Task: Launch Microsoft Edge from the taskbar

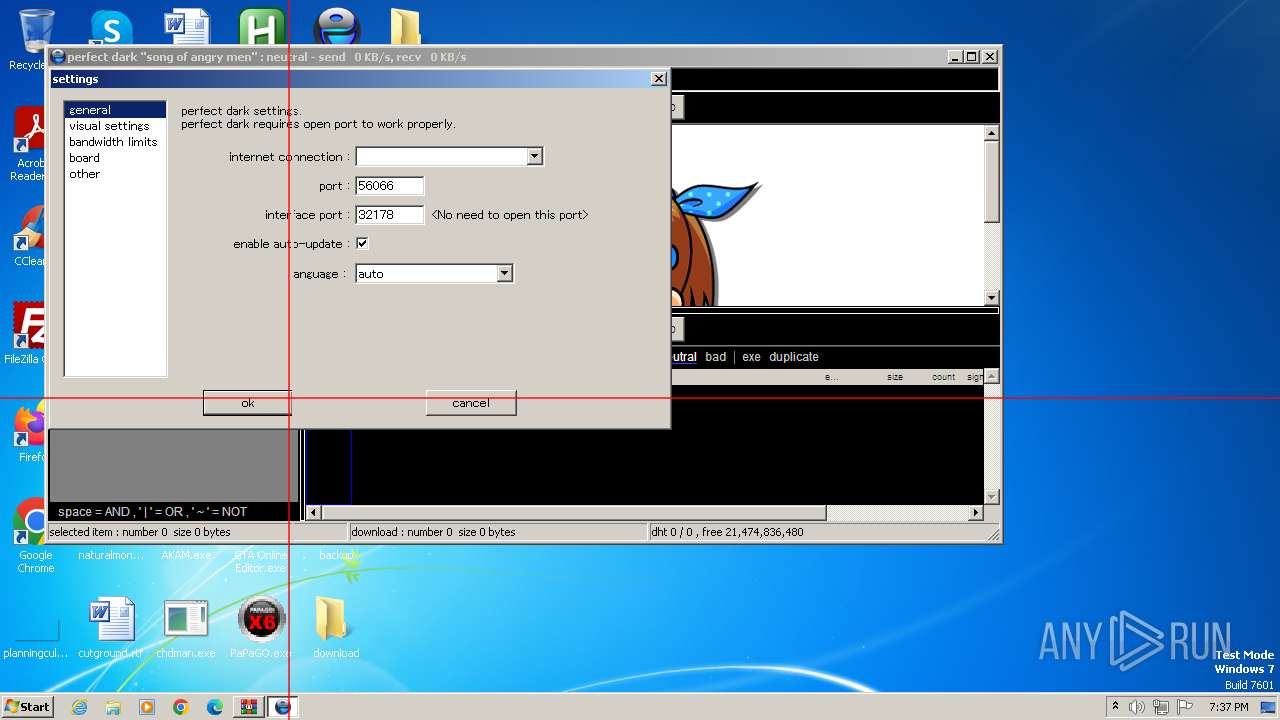Action: [x=215, y=707]
